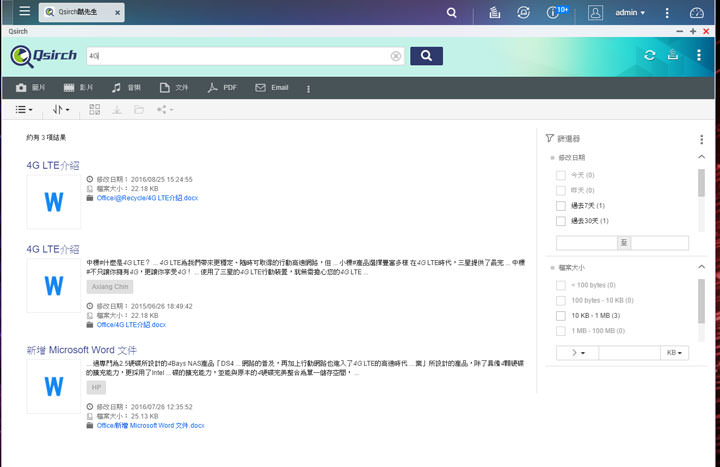Enable the 10 KB - 1 MB size filter
Image resolution: width=720 pixels, height=467 pixels.
[x=561, y=315]
